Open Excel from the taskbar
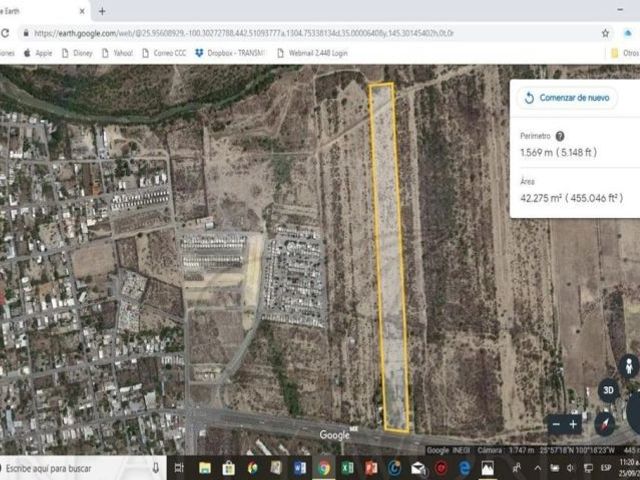 [347, 468]
